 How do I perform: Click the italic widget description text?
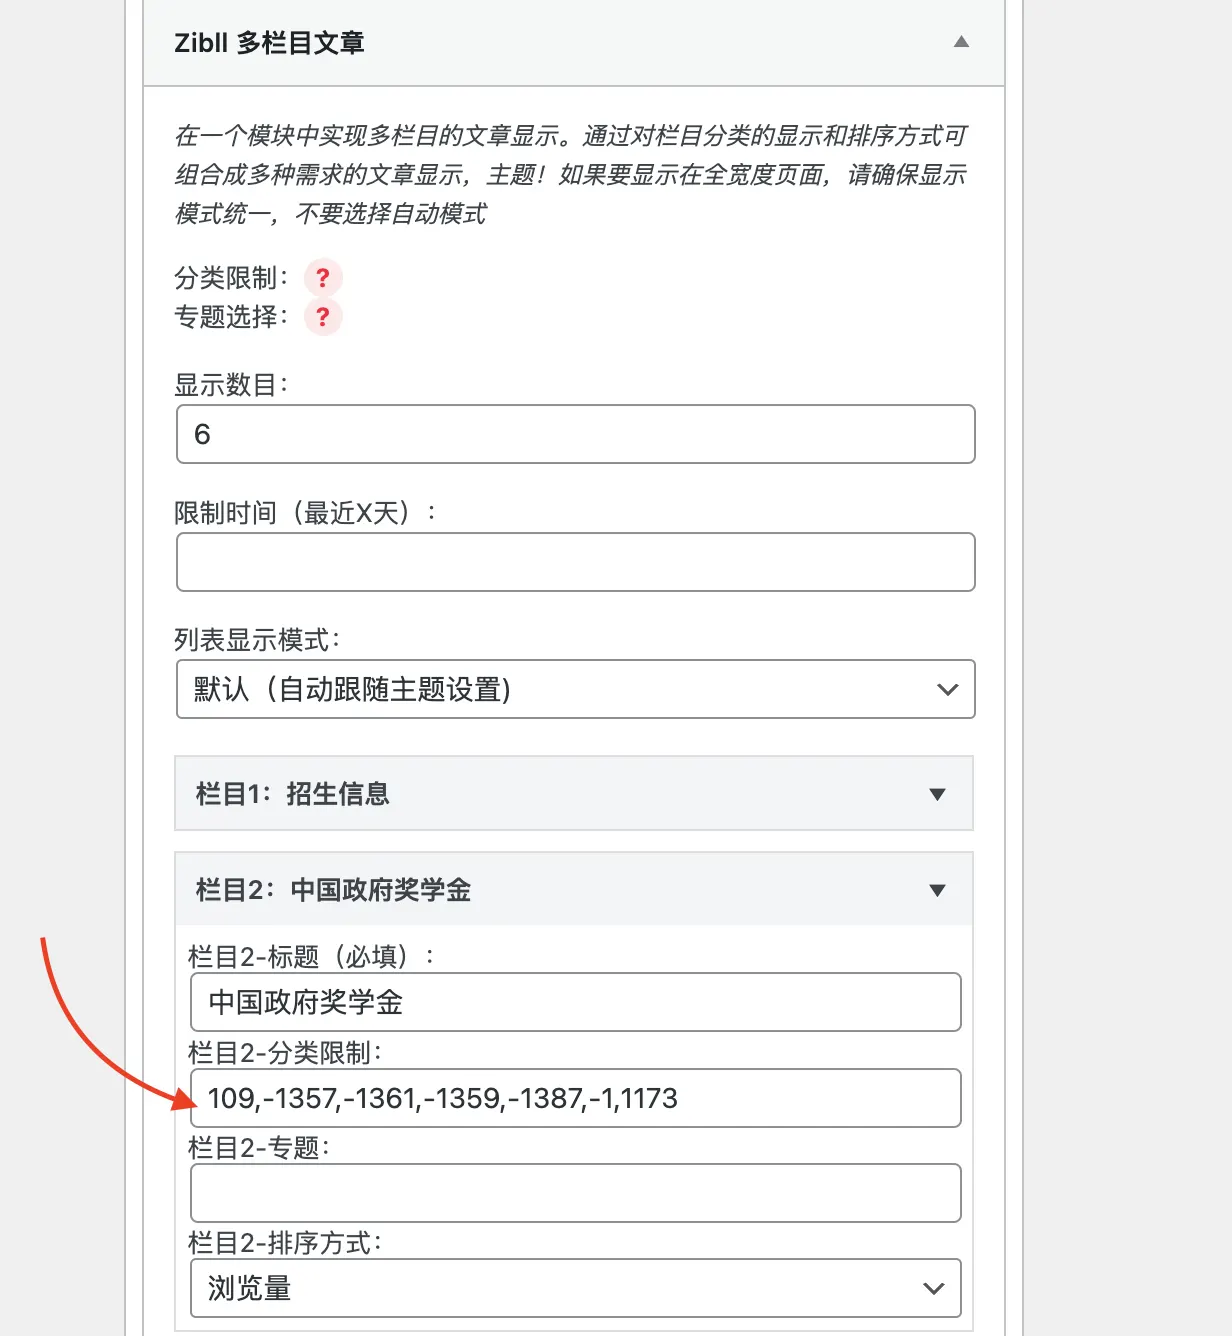pos(572,175)
